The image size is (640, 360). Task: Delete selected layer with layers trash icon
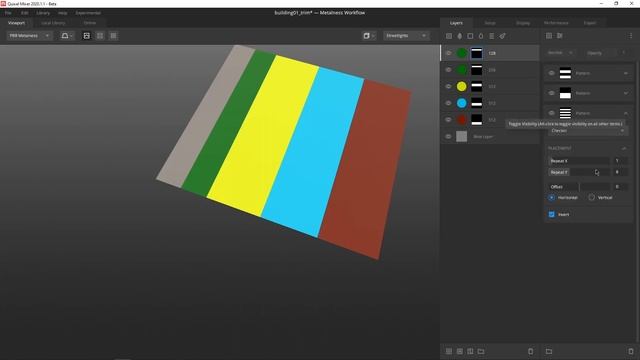point(531,351)
